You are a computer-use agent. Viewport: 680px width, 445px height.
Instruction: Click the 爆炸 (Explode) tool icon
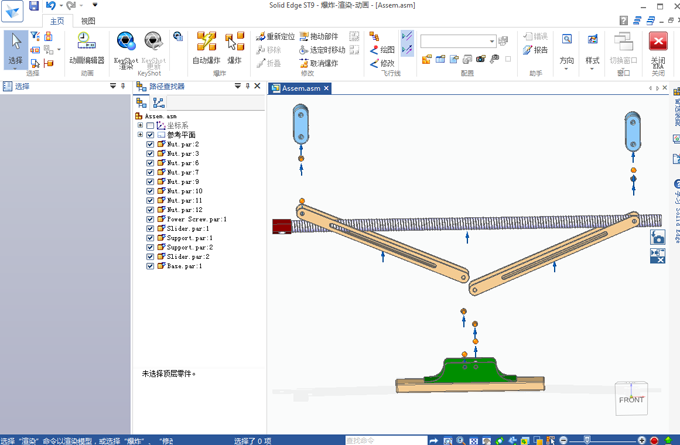coord(235,45)
